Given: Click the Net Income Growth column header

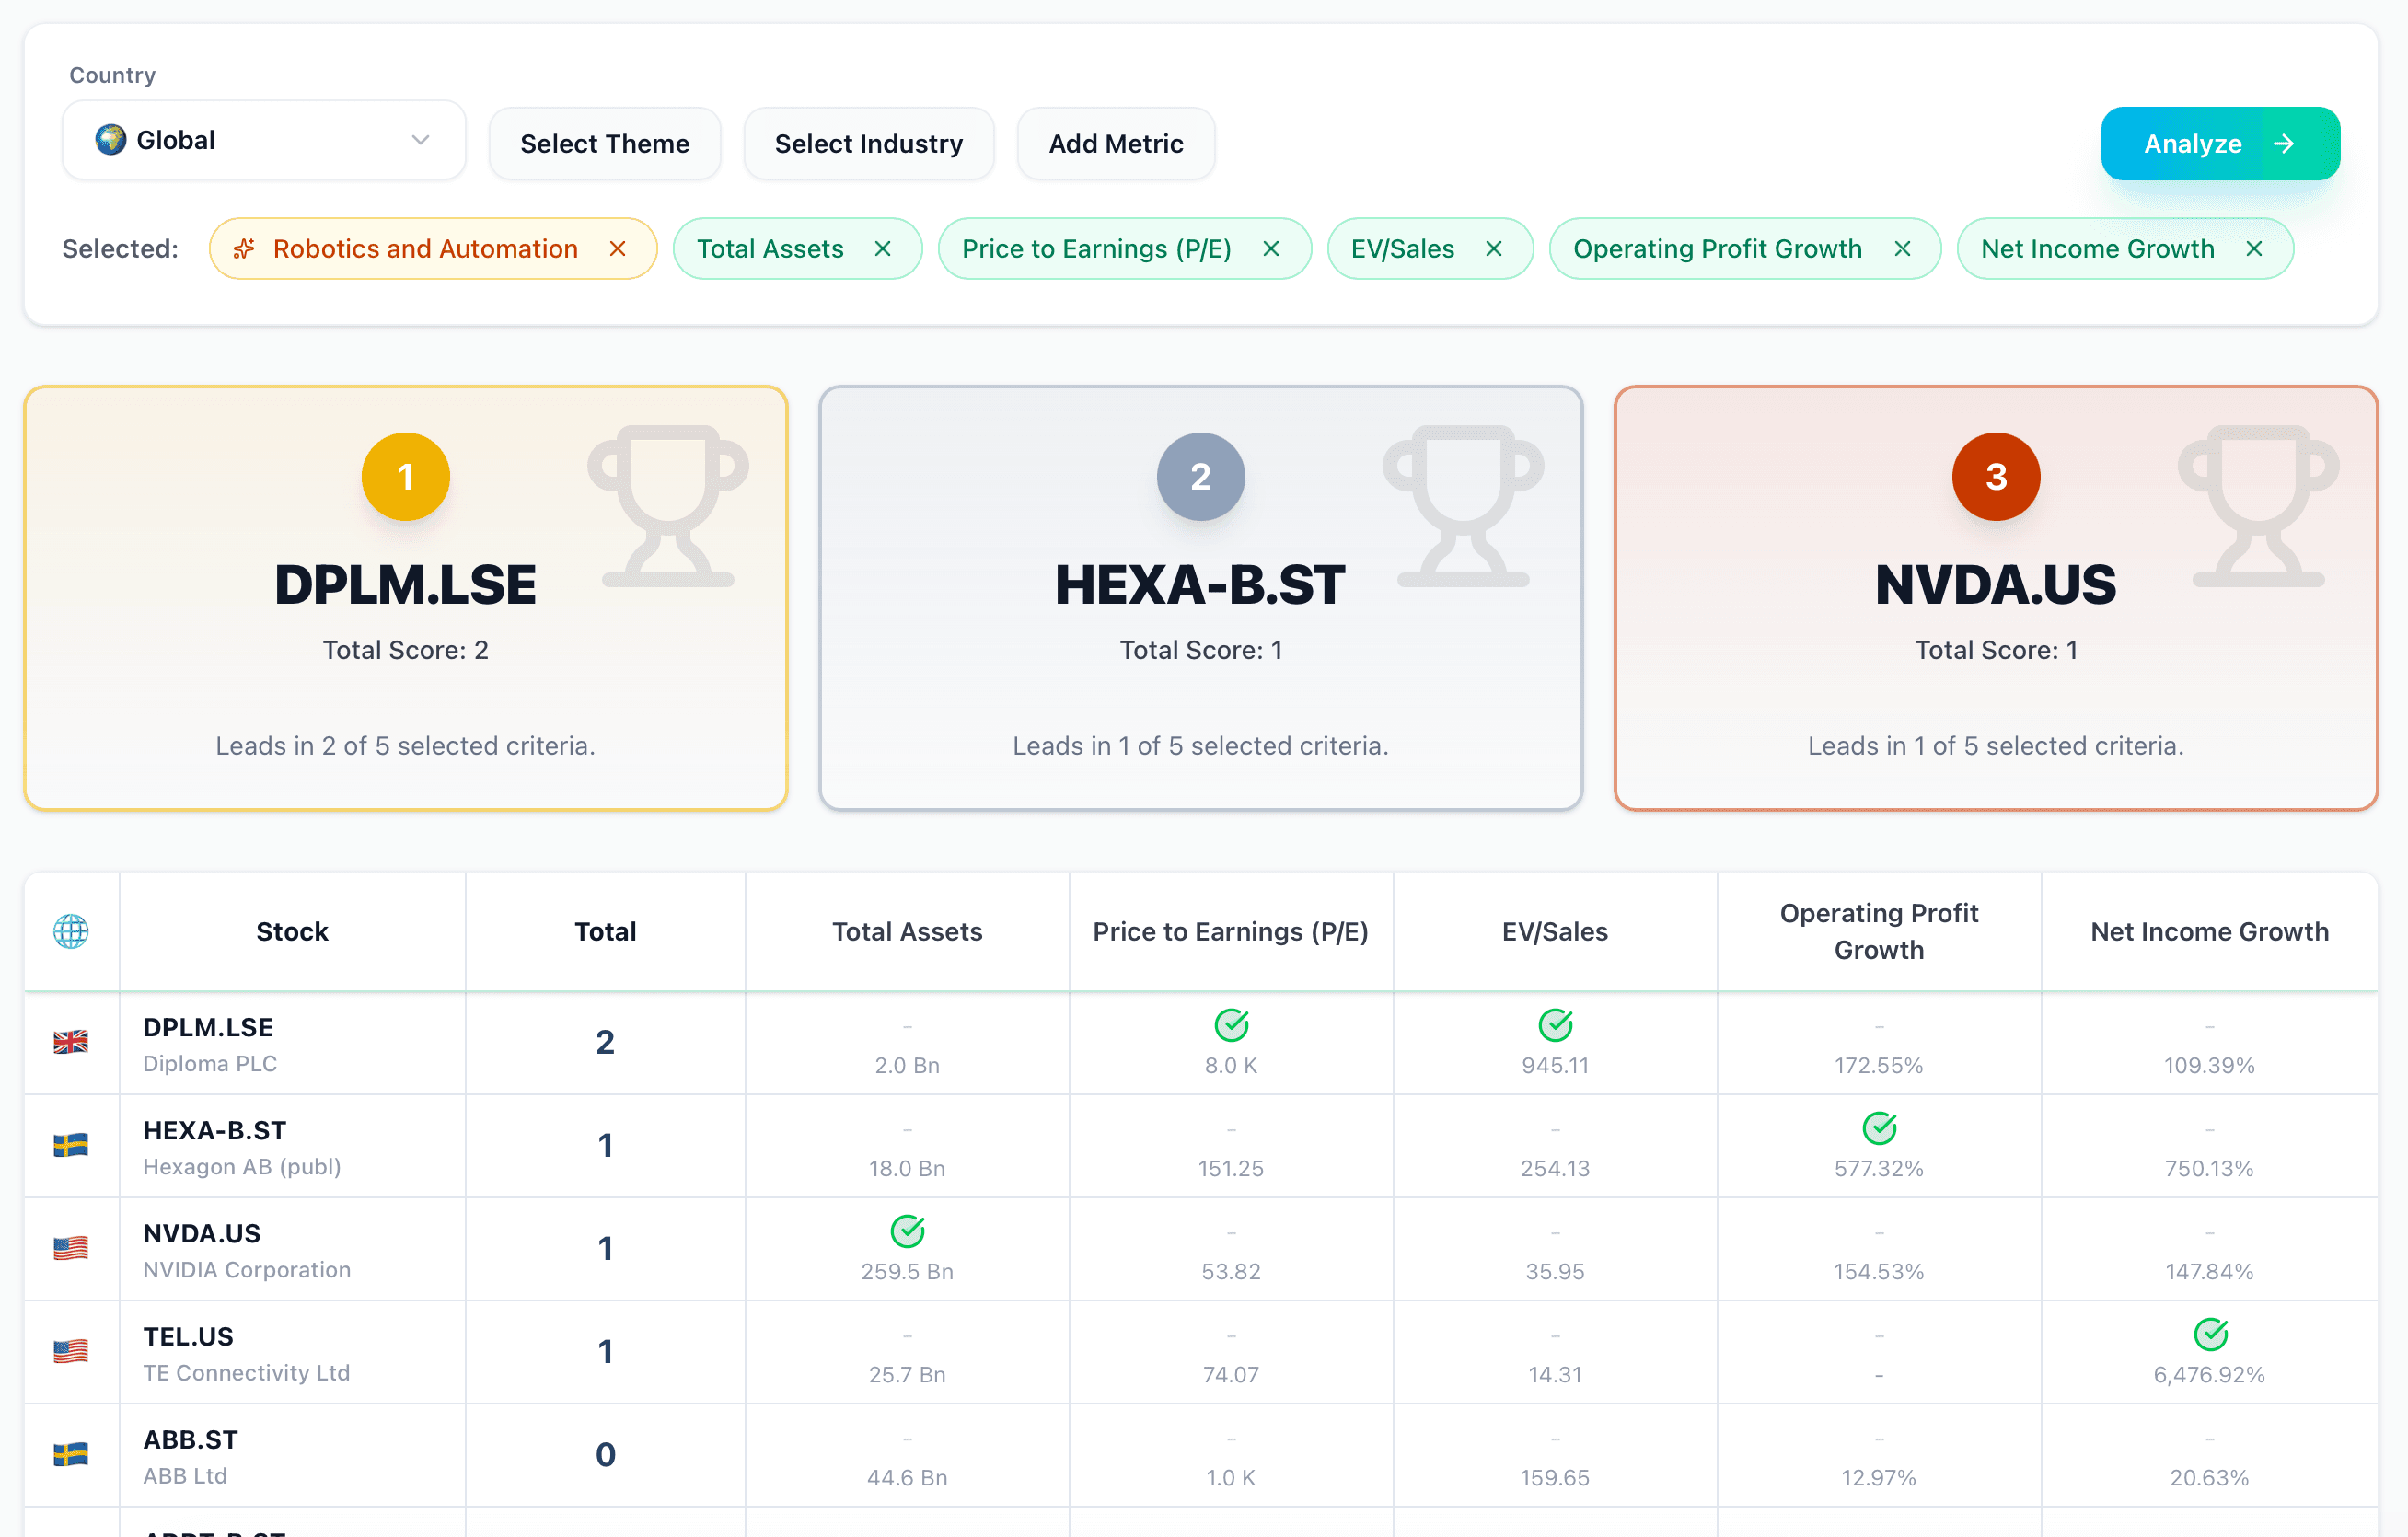Looking at the screenshot, I should 2210,932.
